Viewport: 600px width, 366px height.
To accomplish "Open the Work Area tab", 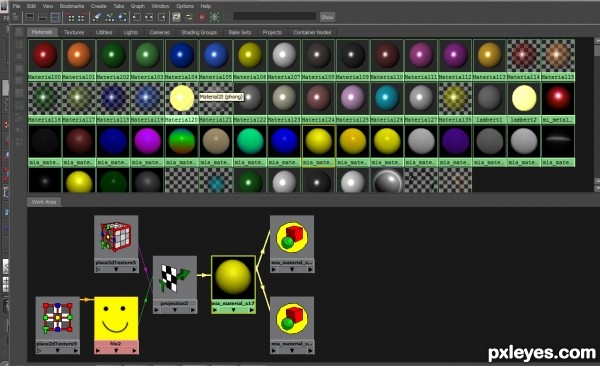I will point(44,202).
